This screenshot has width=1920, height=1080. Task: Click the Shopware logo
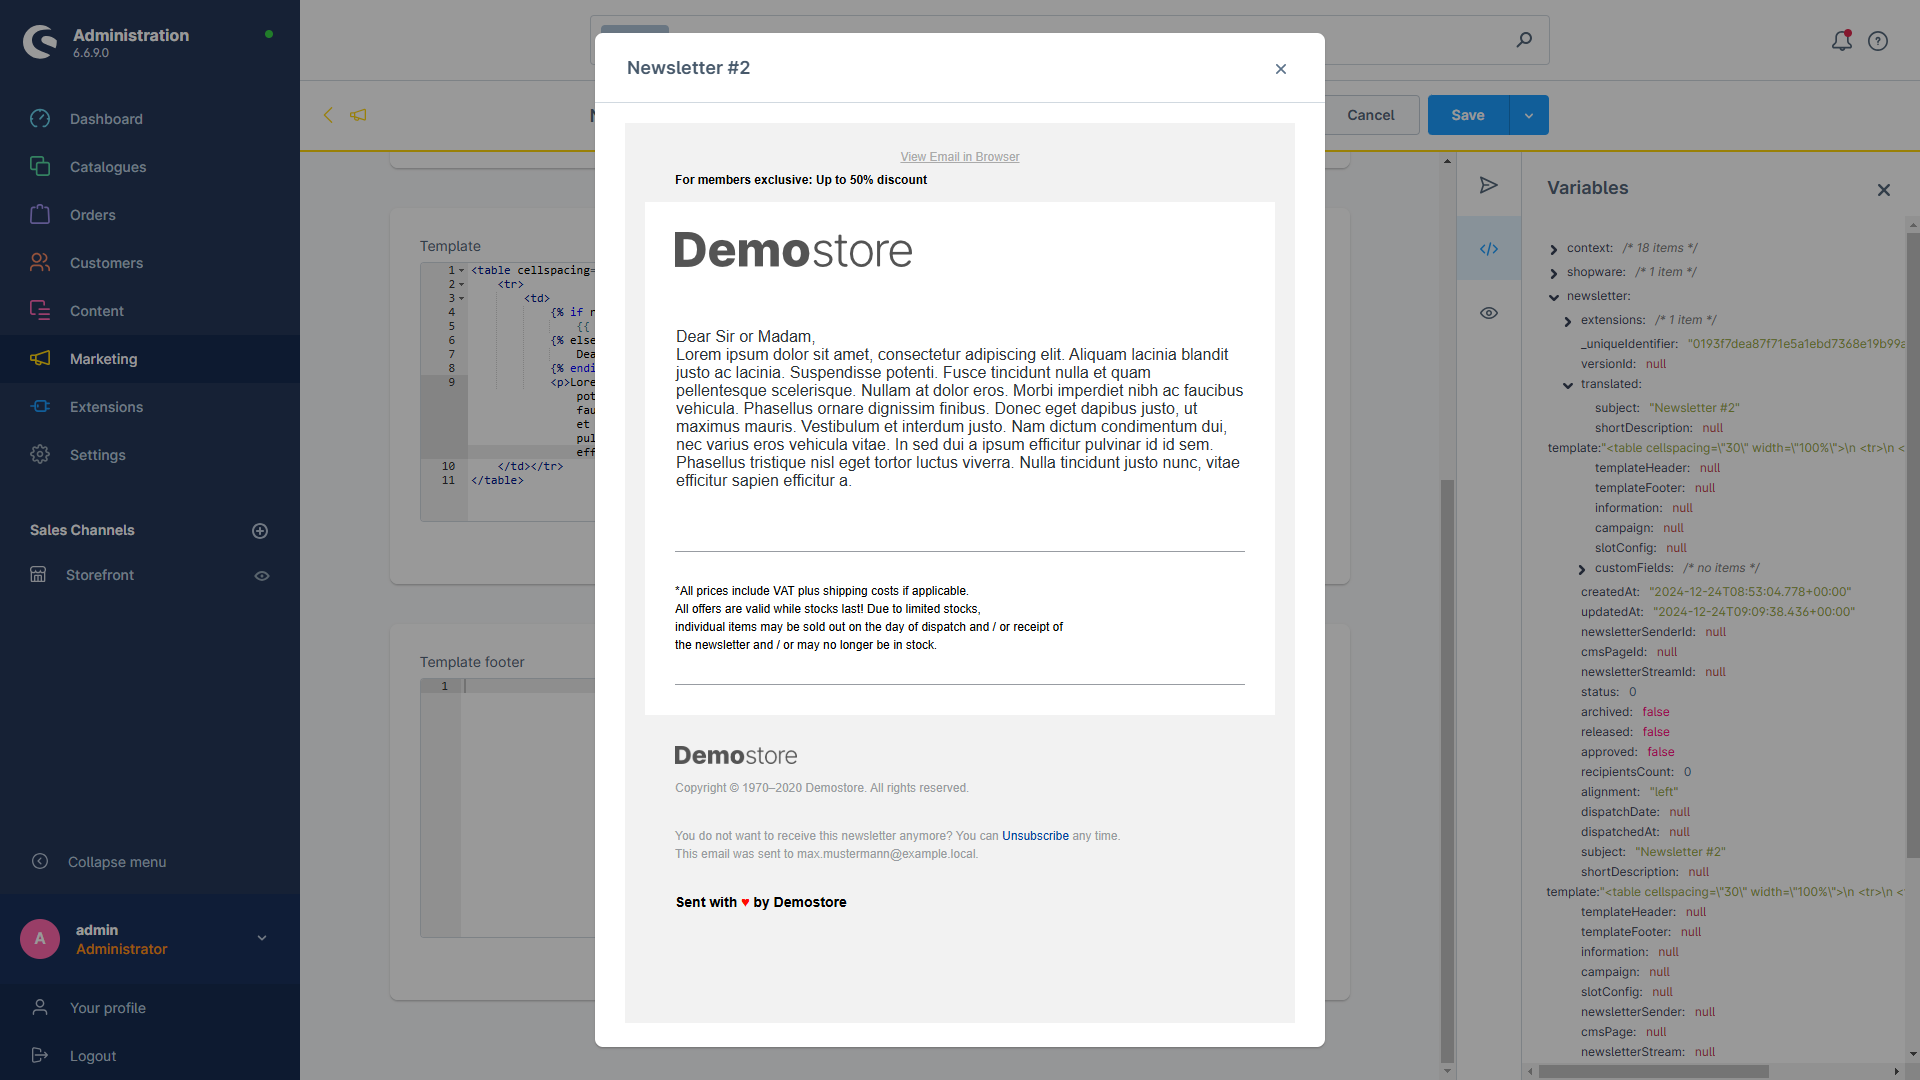(x=41, y=42)
